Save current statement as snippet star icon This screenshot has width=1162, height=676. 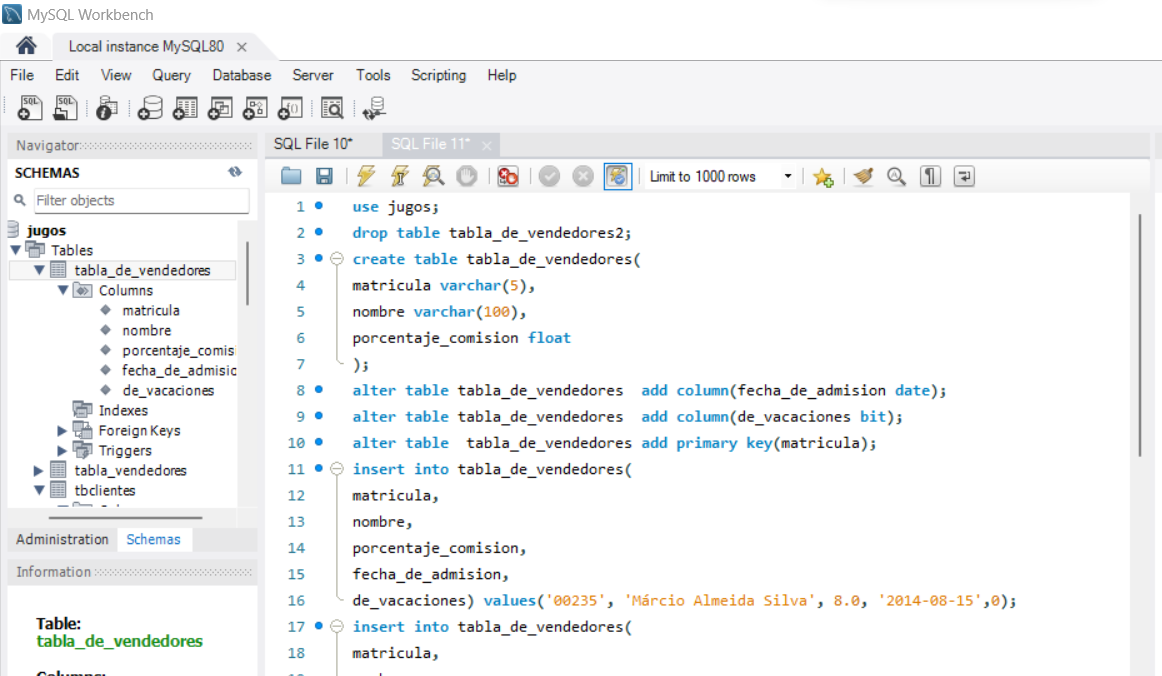823,176
